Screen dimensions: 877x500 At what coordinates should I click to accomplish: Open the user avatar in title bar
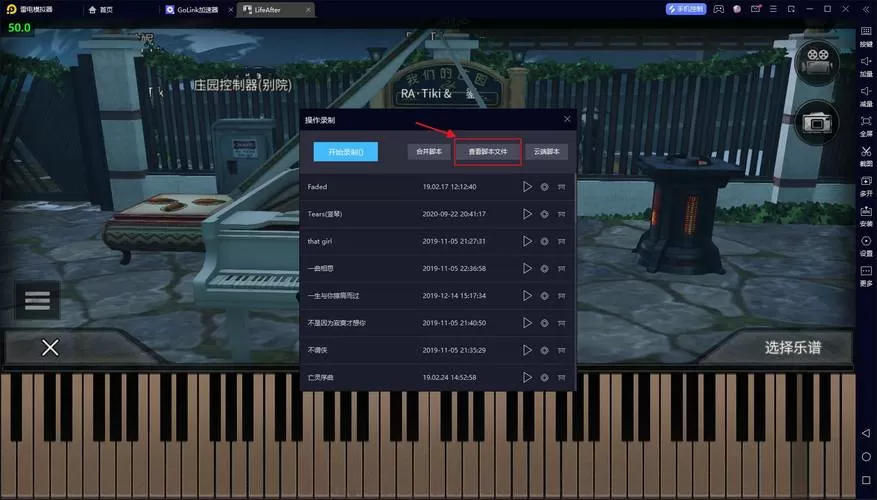pyautogui.click(x=737, y=9)
